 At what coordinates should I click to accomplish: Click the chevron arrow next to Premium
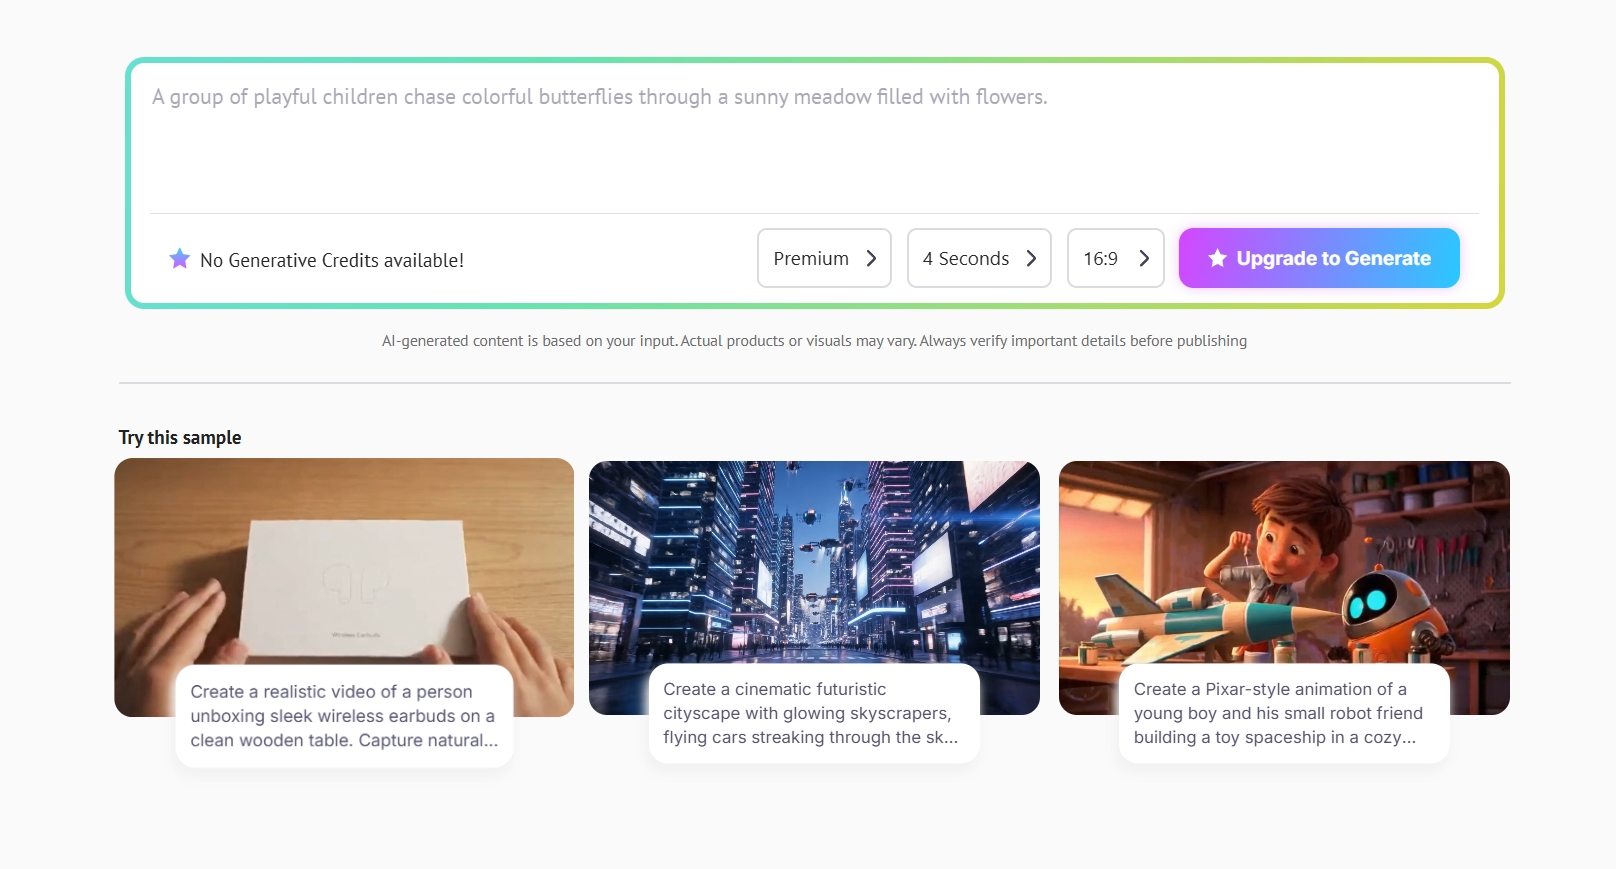pos(871,258)
